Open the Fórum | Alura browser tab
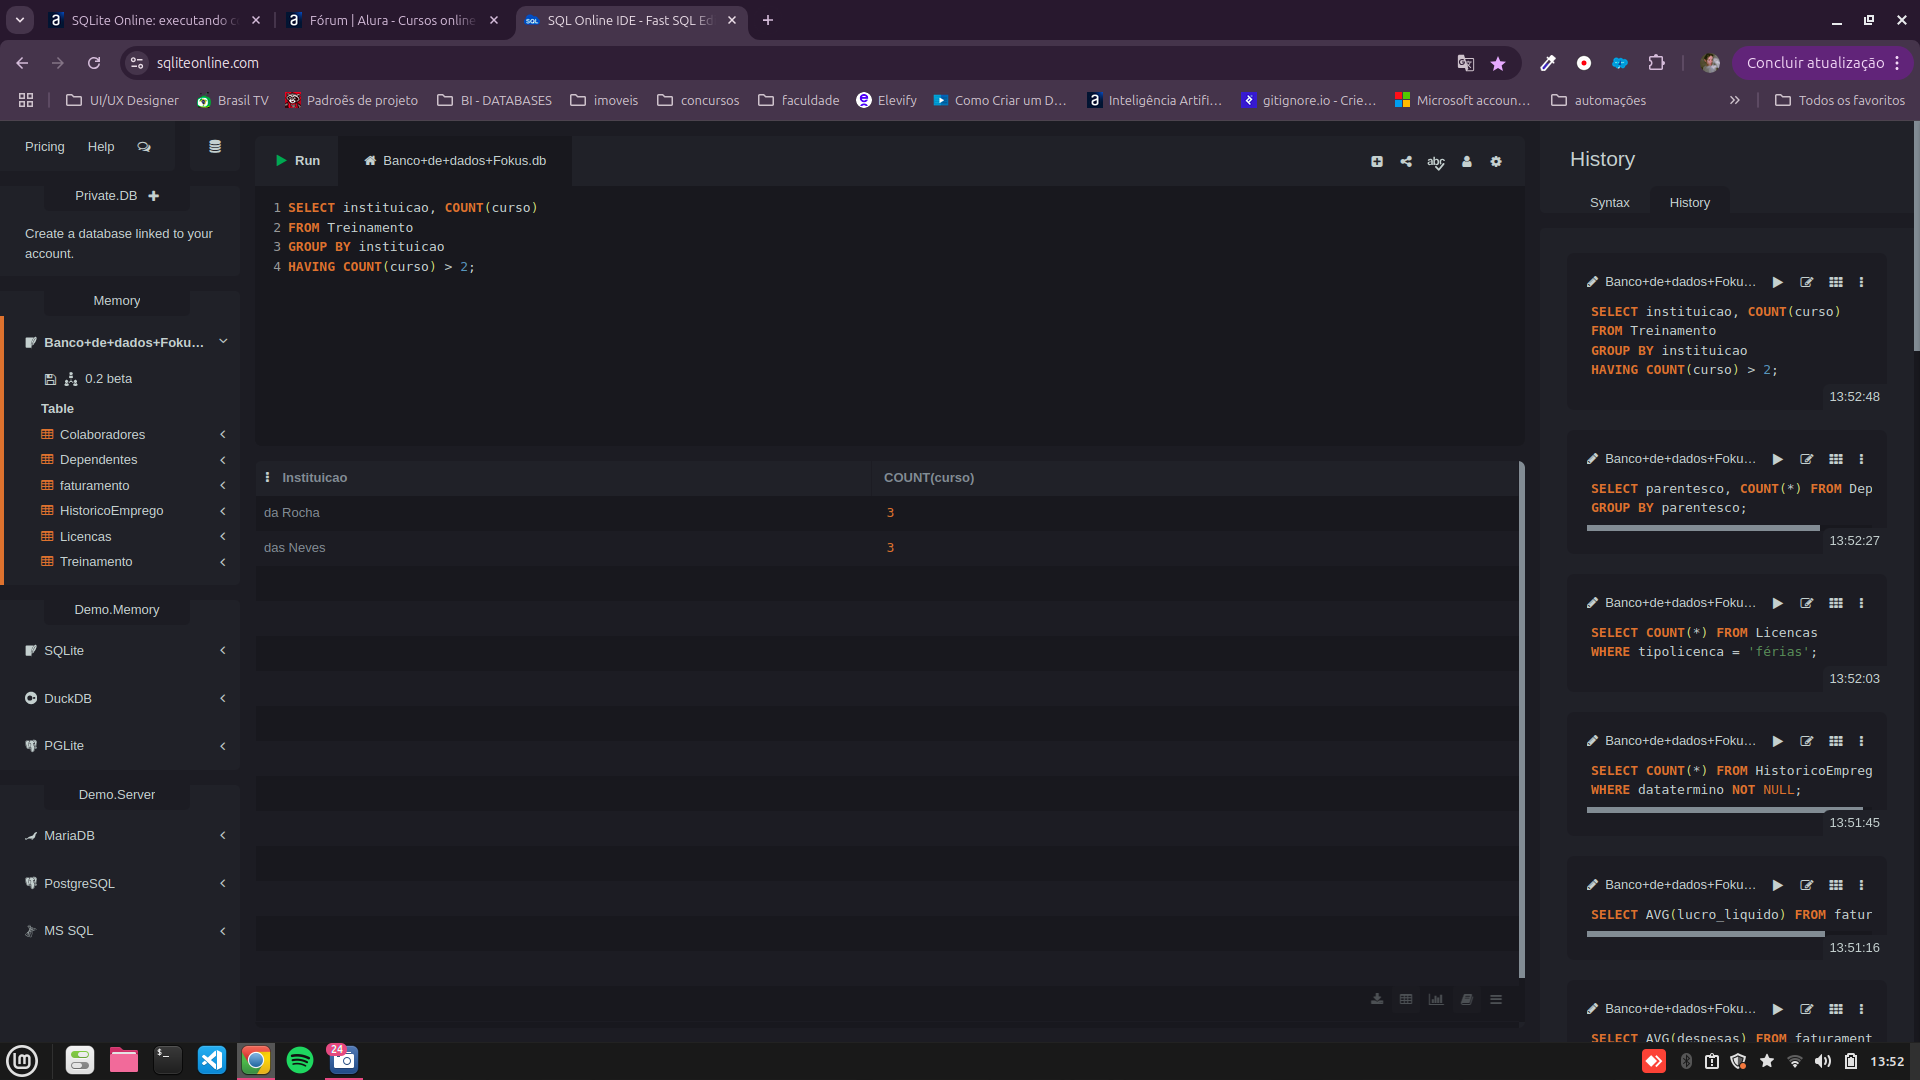 pos(391,20)
